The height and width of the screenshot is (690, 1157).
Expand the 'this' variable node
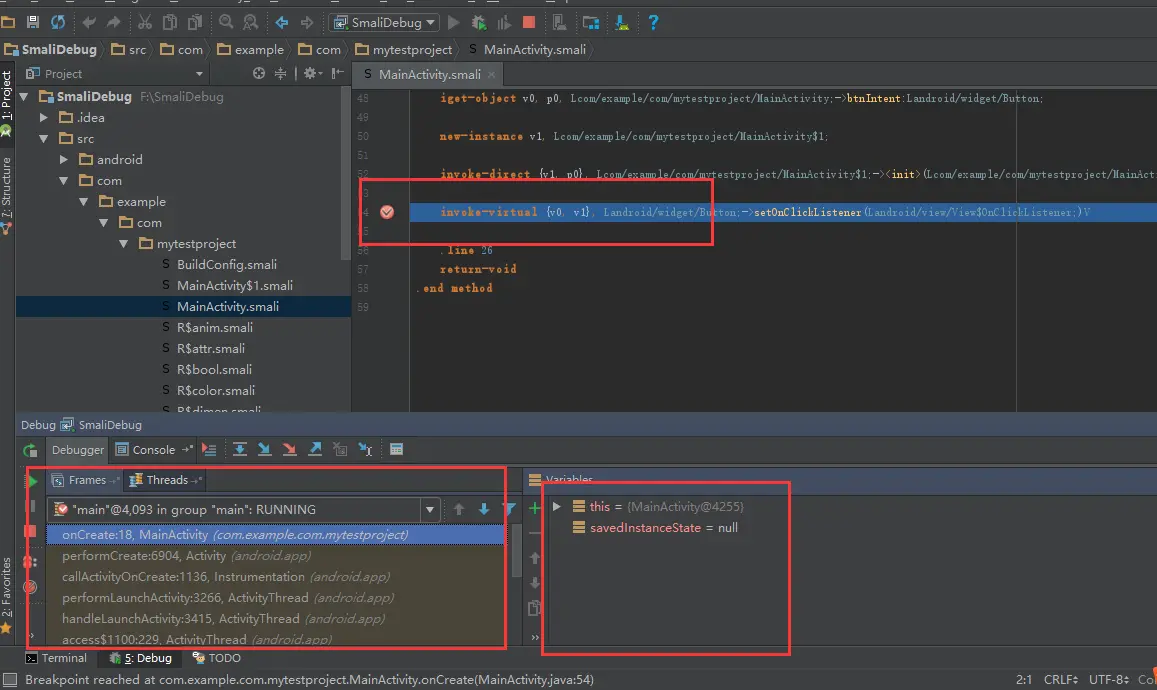click(x=557, y=507)
